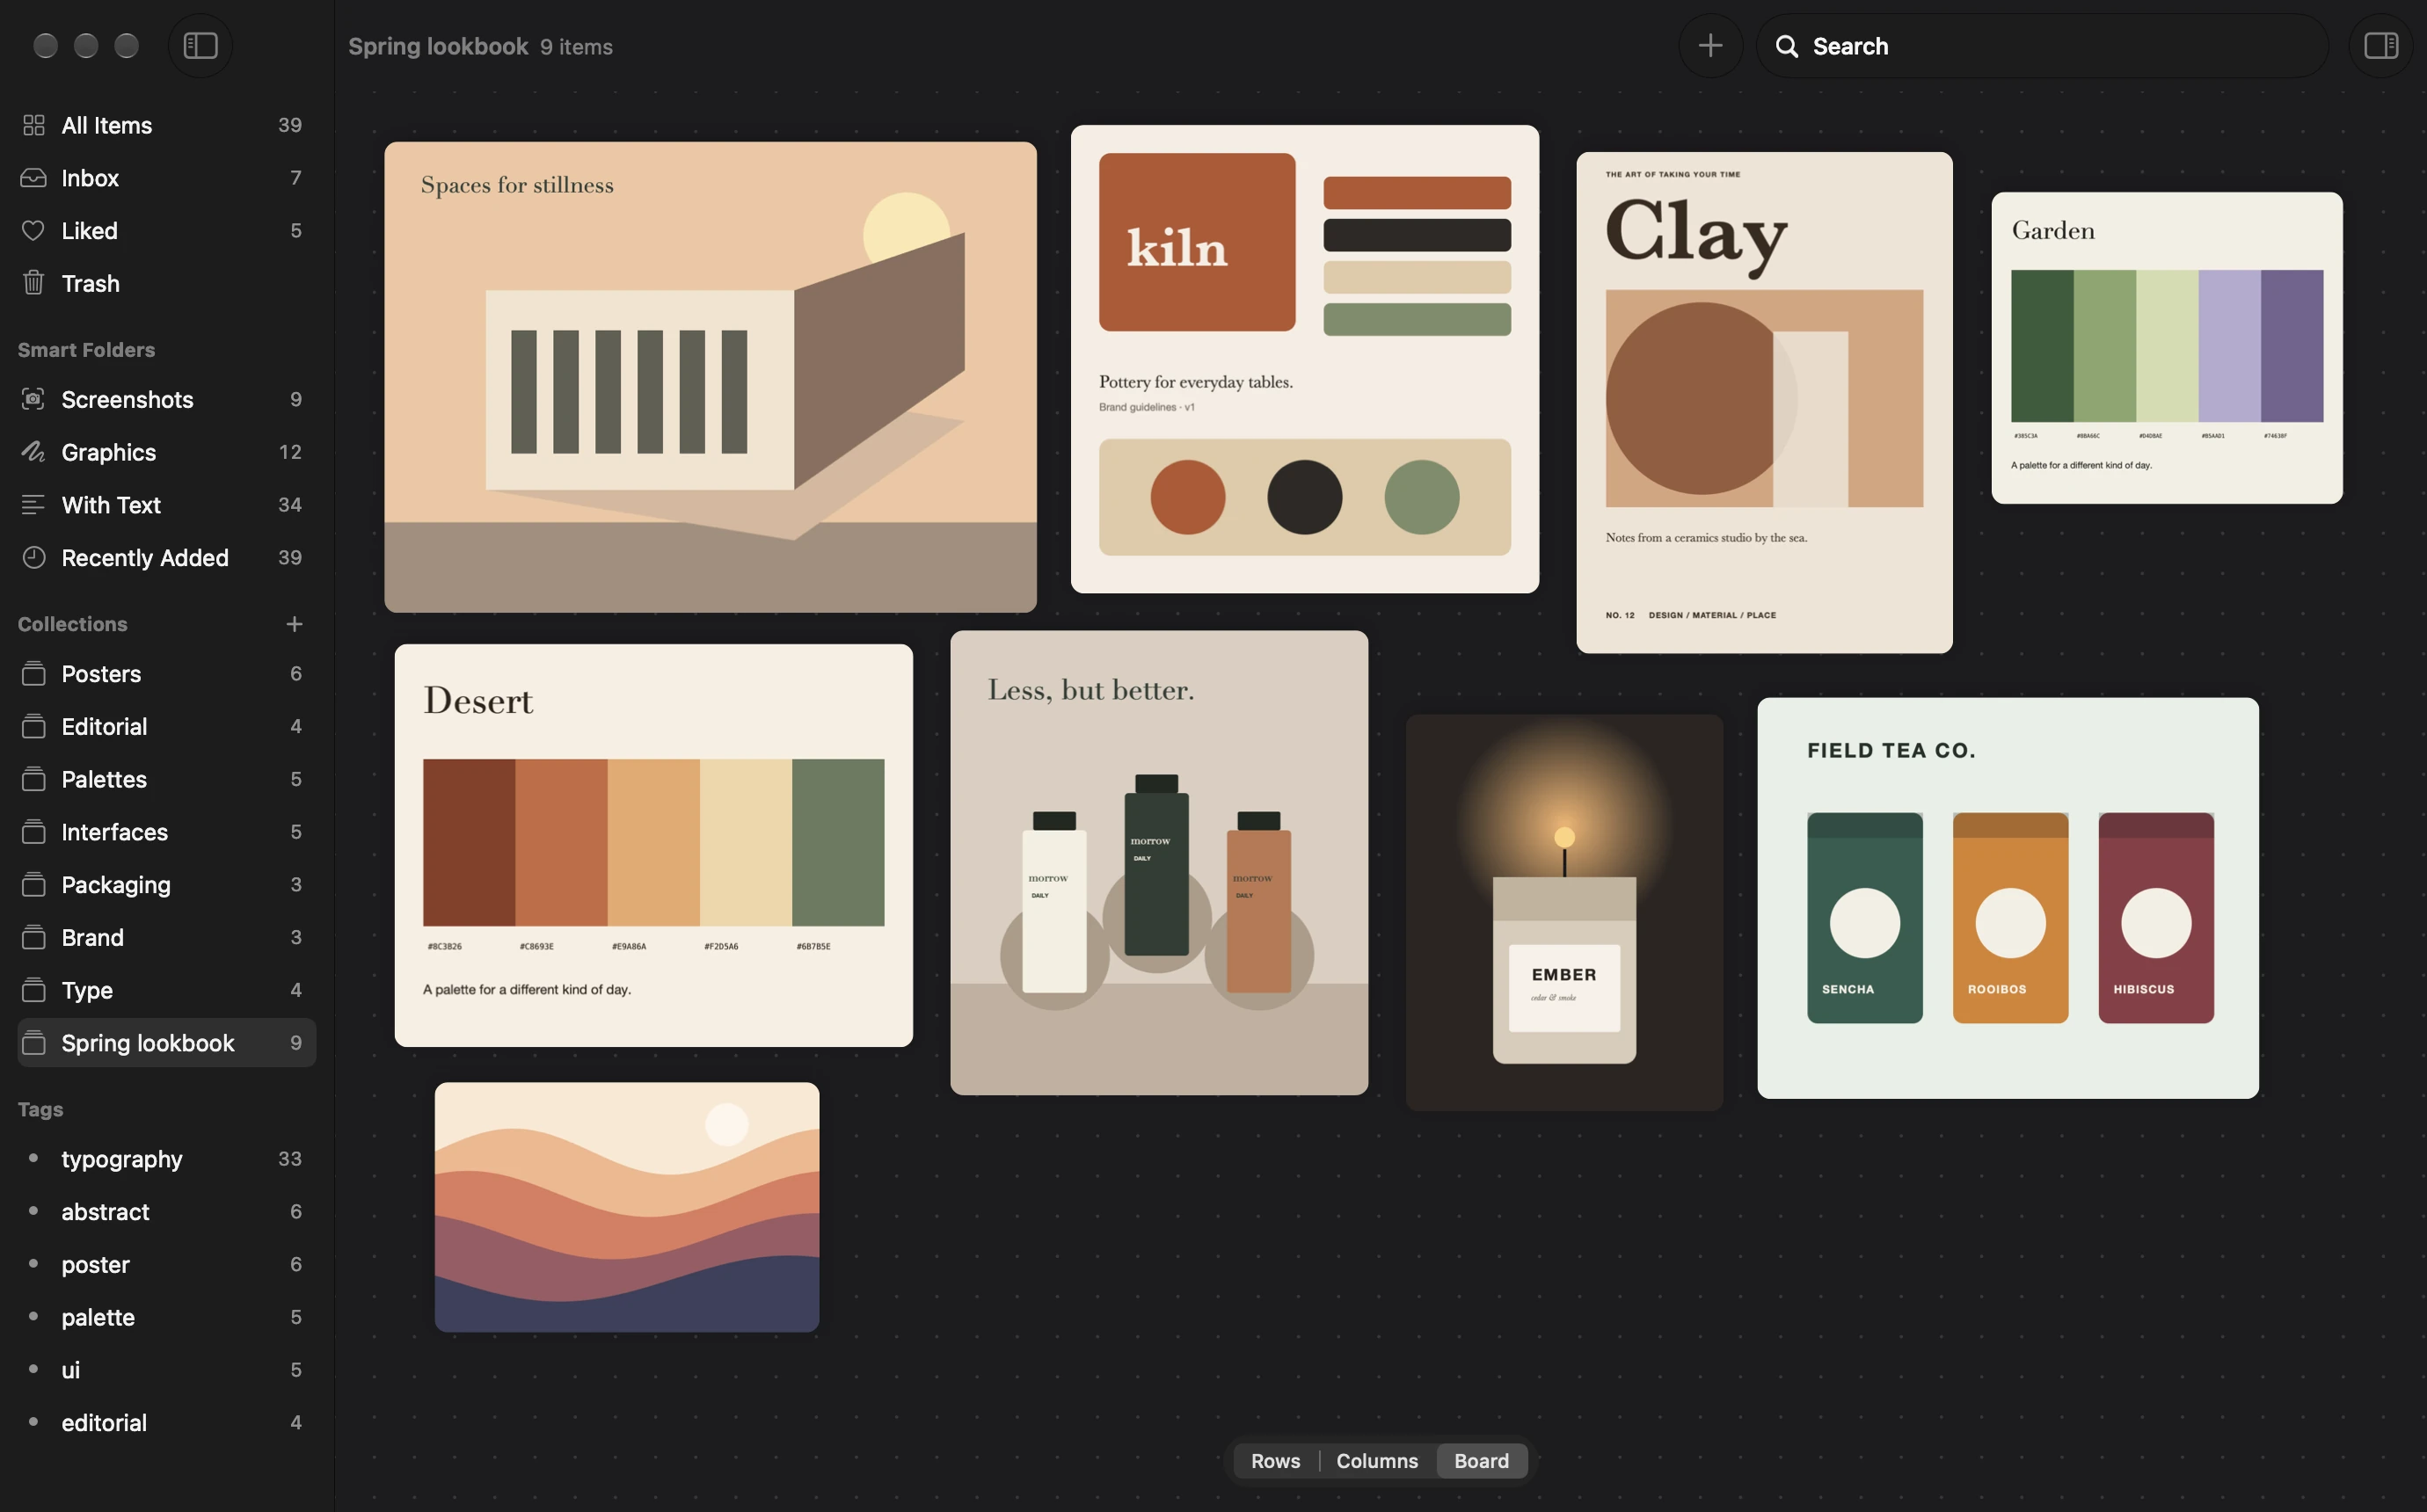Select Recently Added clock icon

click(33, 557)
